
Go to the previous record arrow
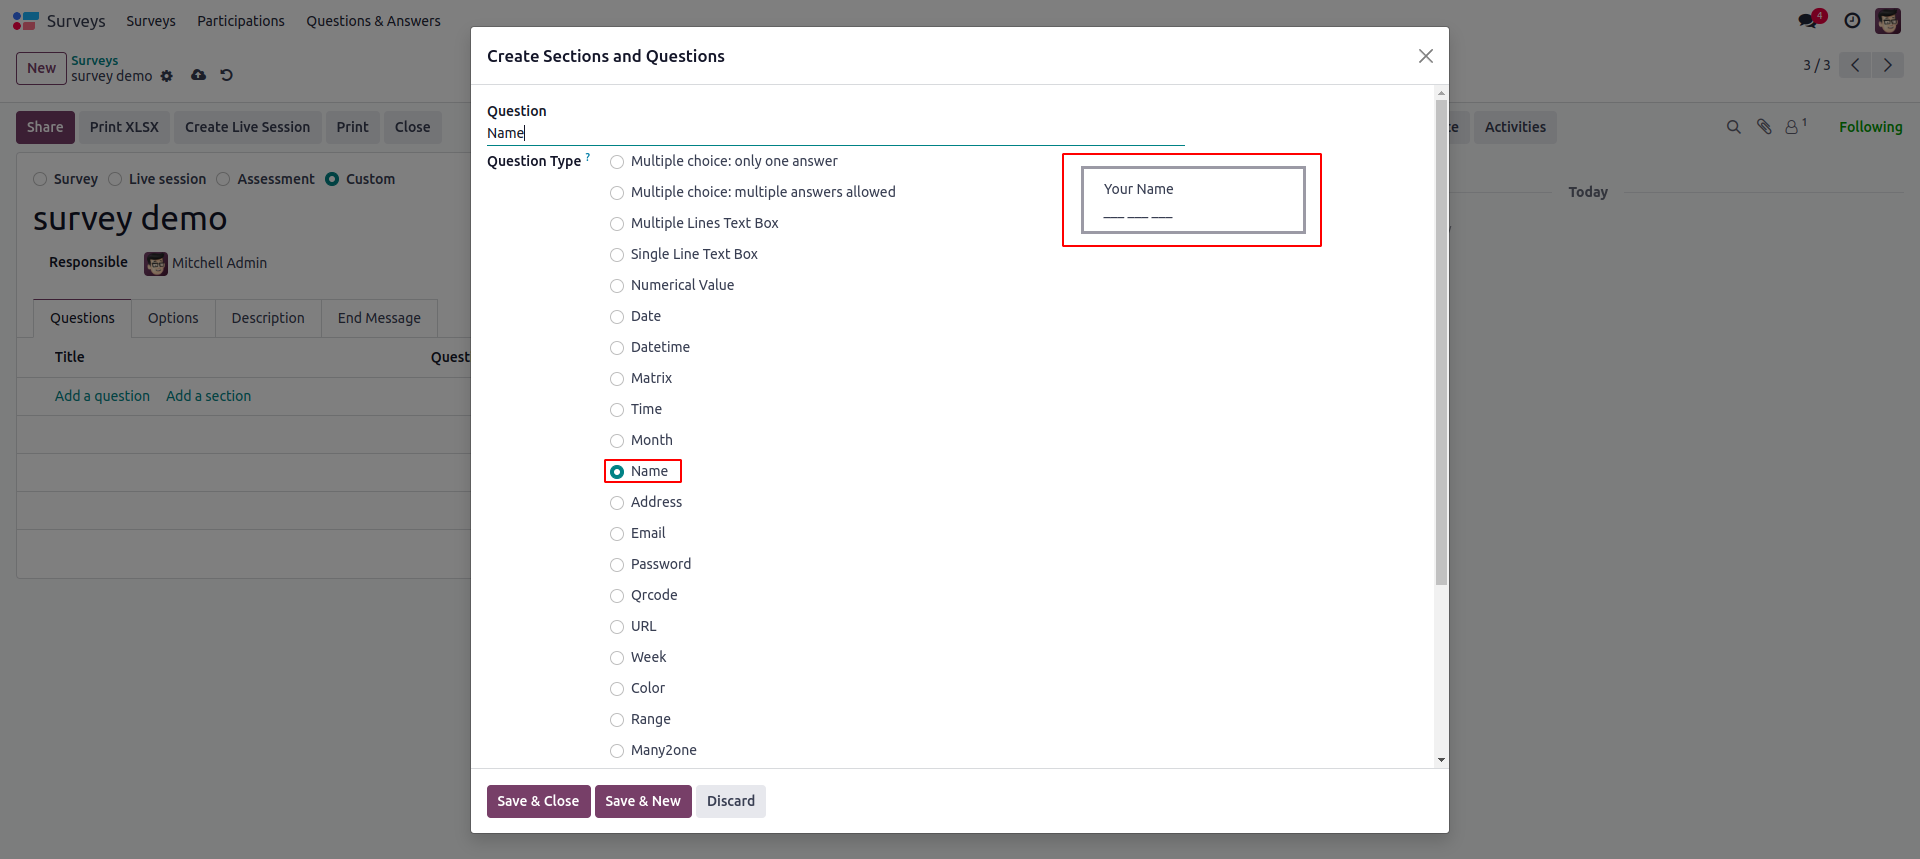(x=1855, y=65)
